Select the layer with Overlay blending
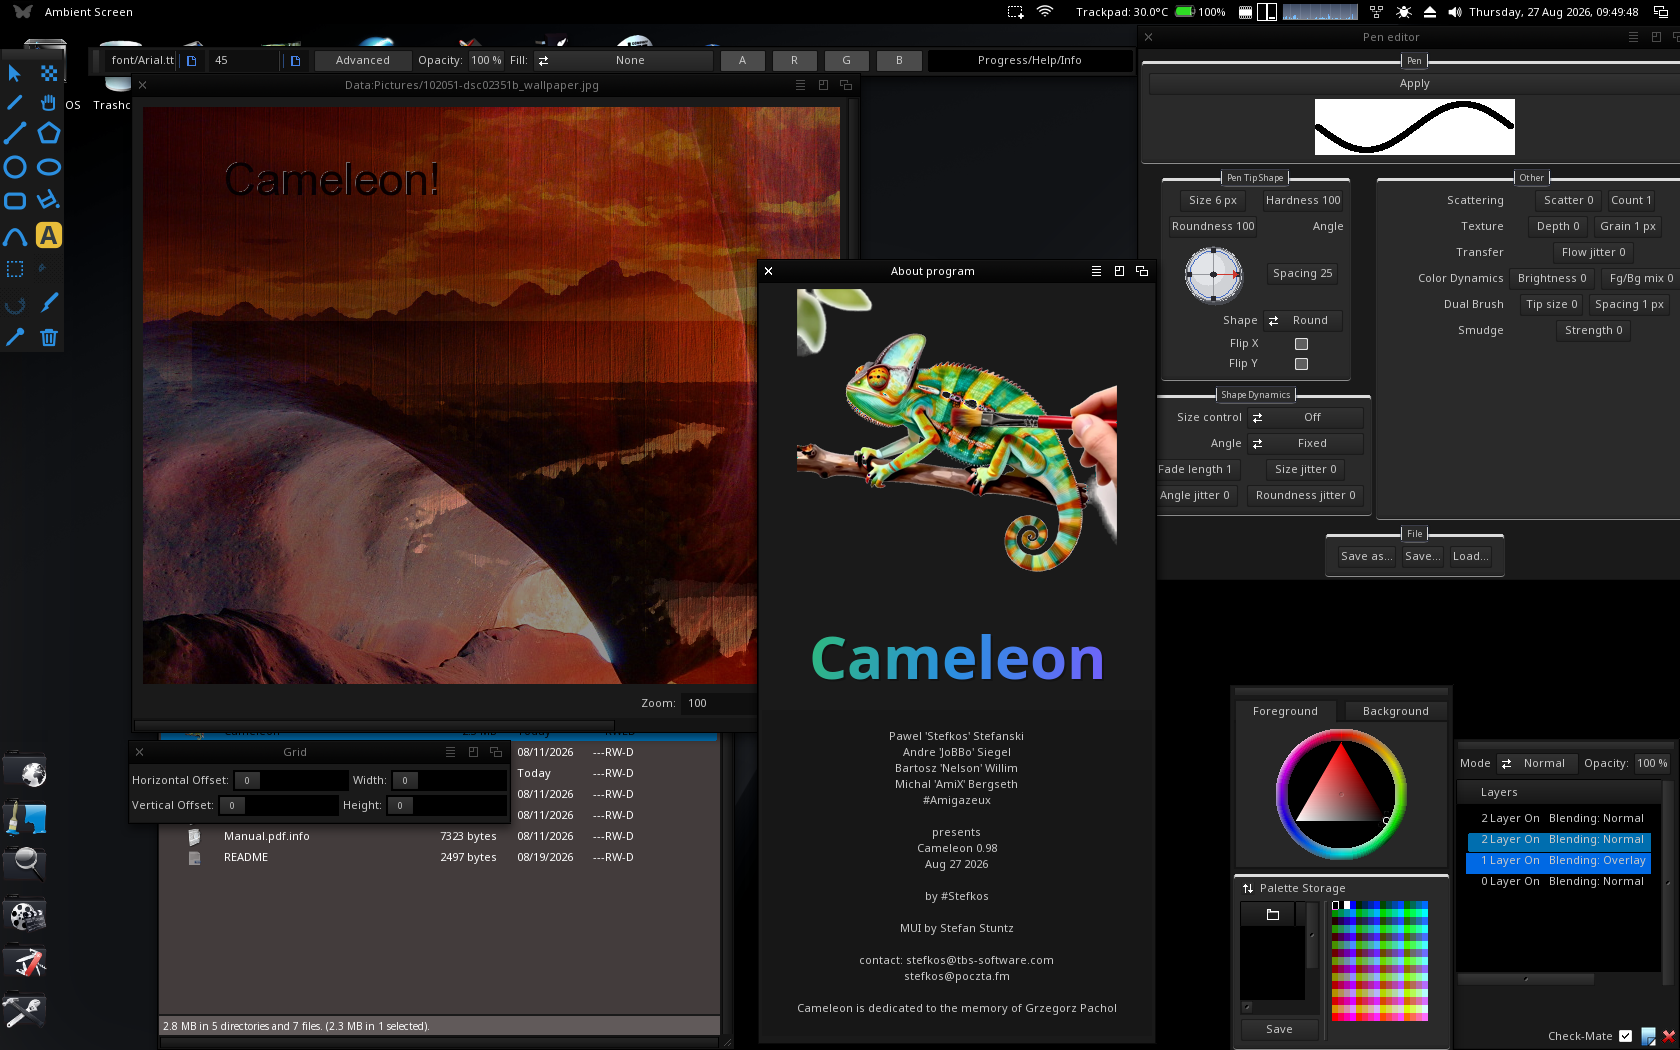 coord(1558,861)
